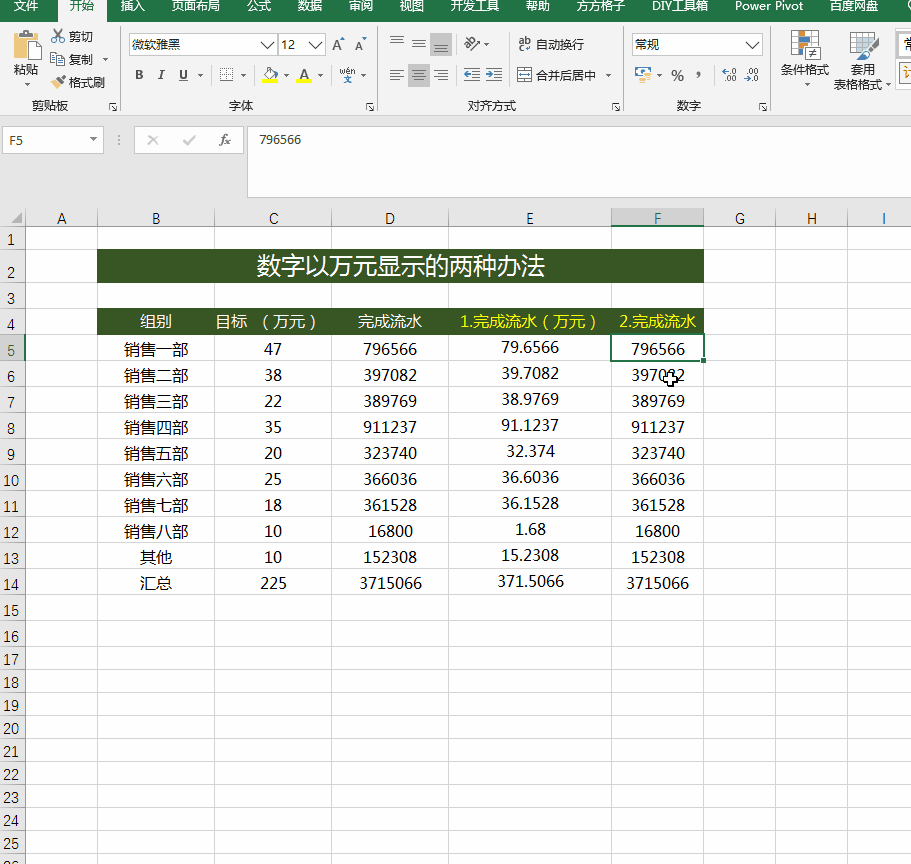The width and height of the screenshot is (911, 864).
Task: Switch to the 数据 (Data) tab
Action: pos(310,6)
